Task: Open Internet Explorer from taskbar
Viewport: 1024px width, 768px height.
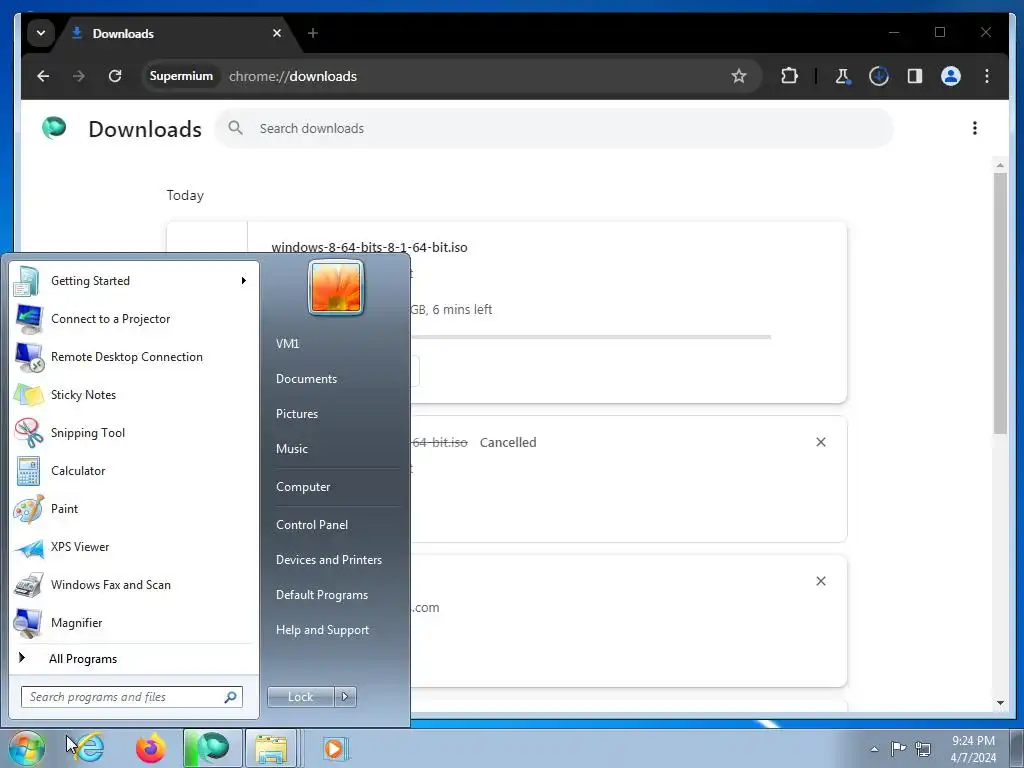Action: pyautogui.click(x=89, y=748)
